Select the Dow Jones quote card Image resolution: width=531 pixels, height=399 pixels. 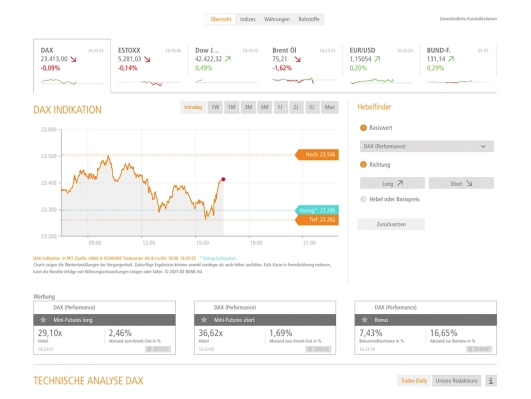pyautogui.click(x=226, y=66)
